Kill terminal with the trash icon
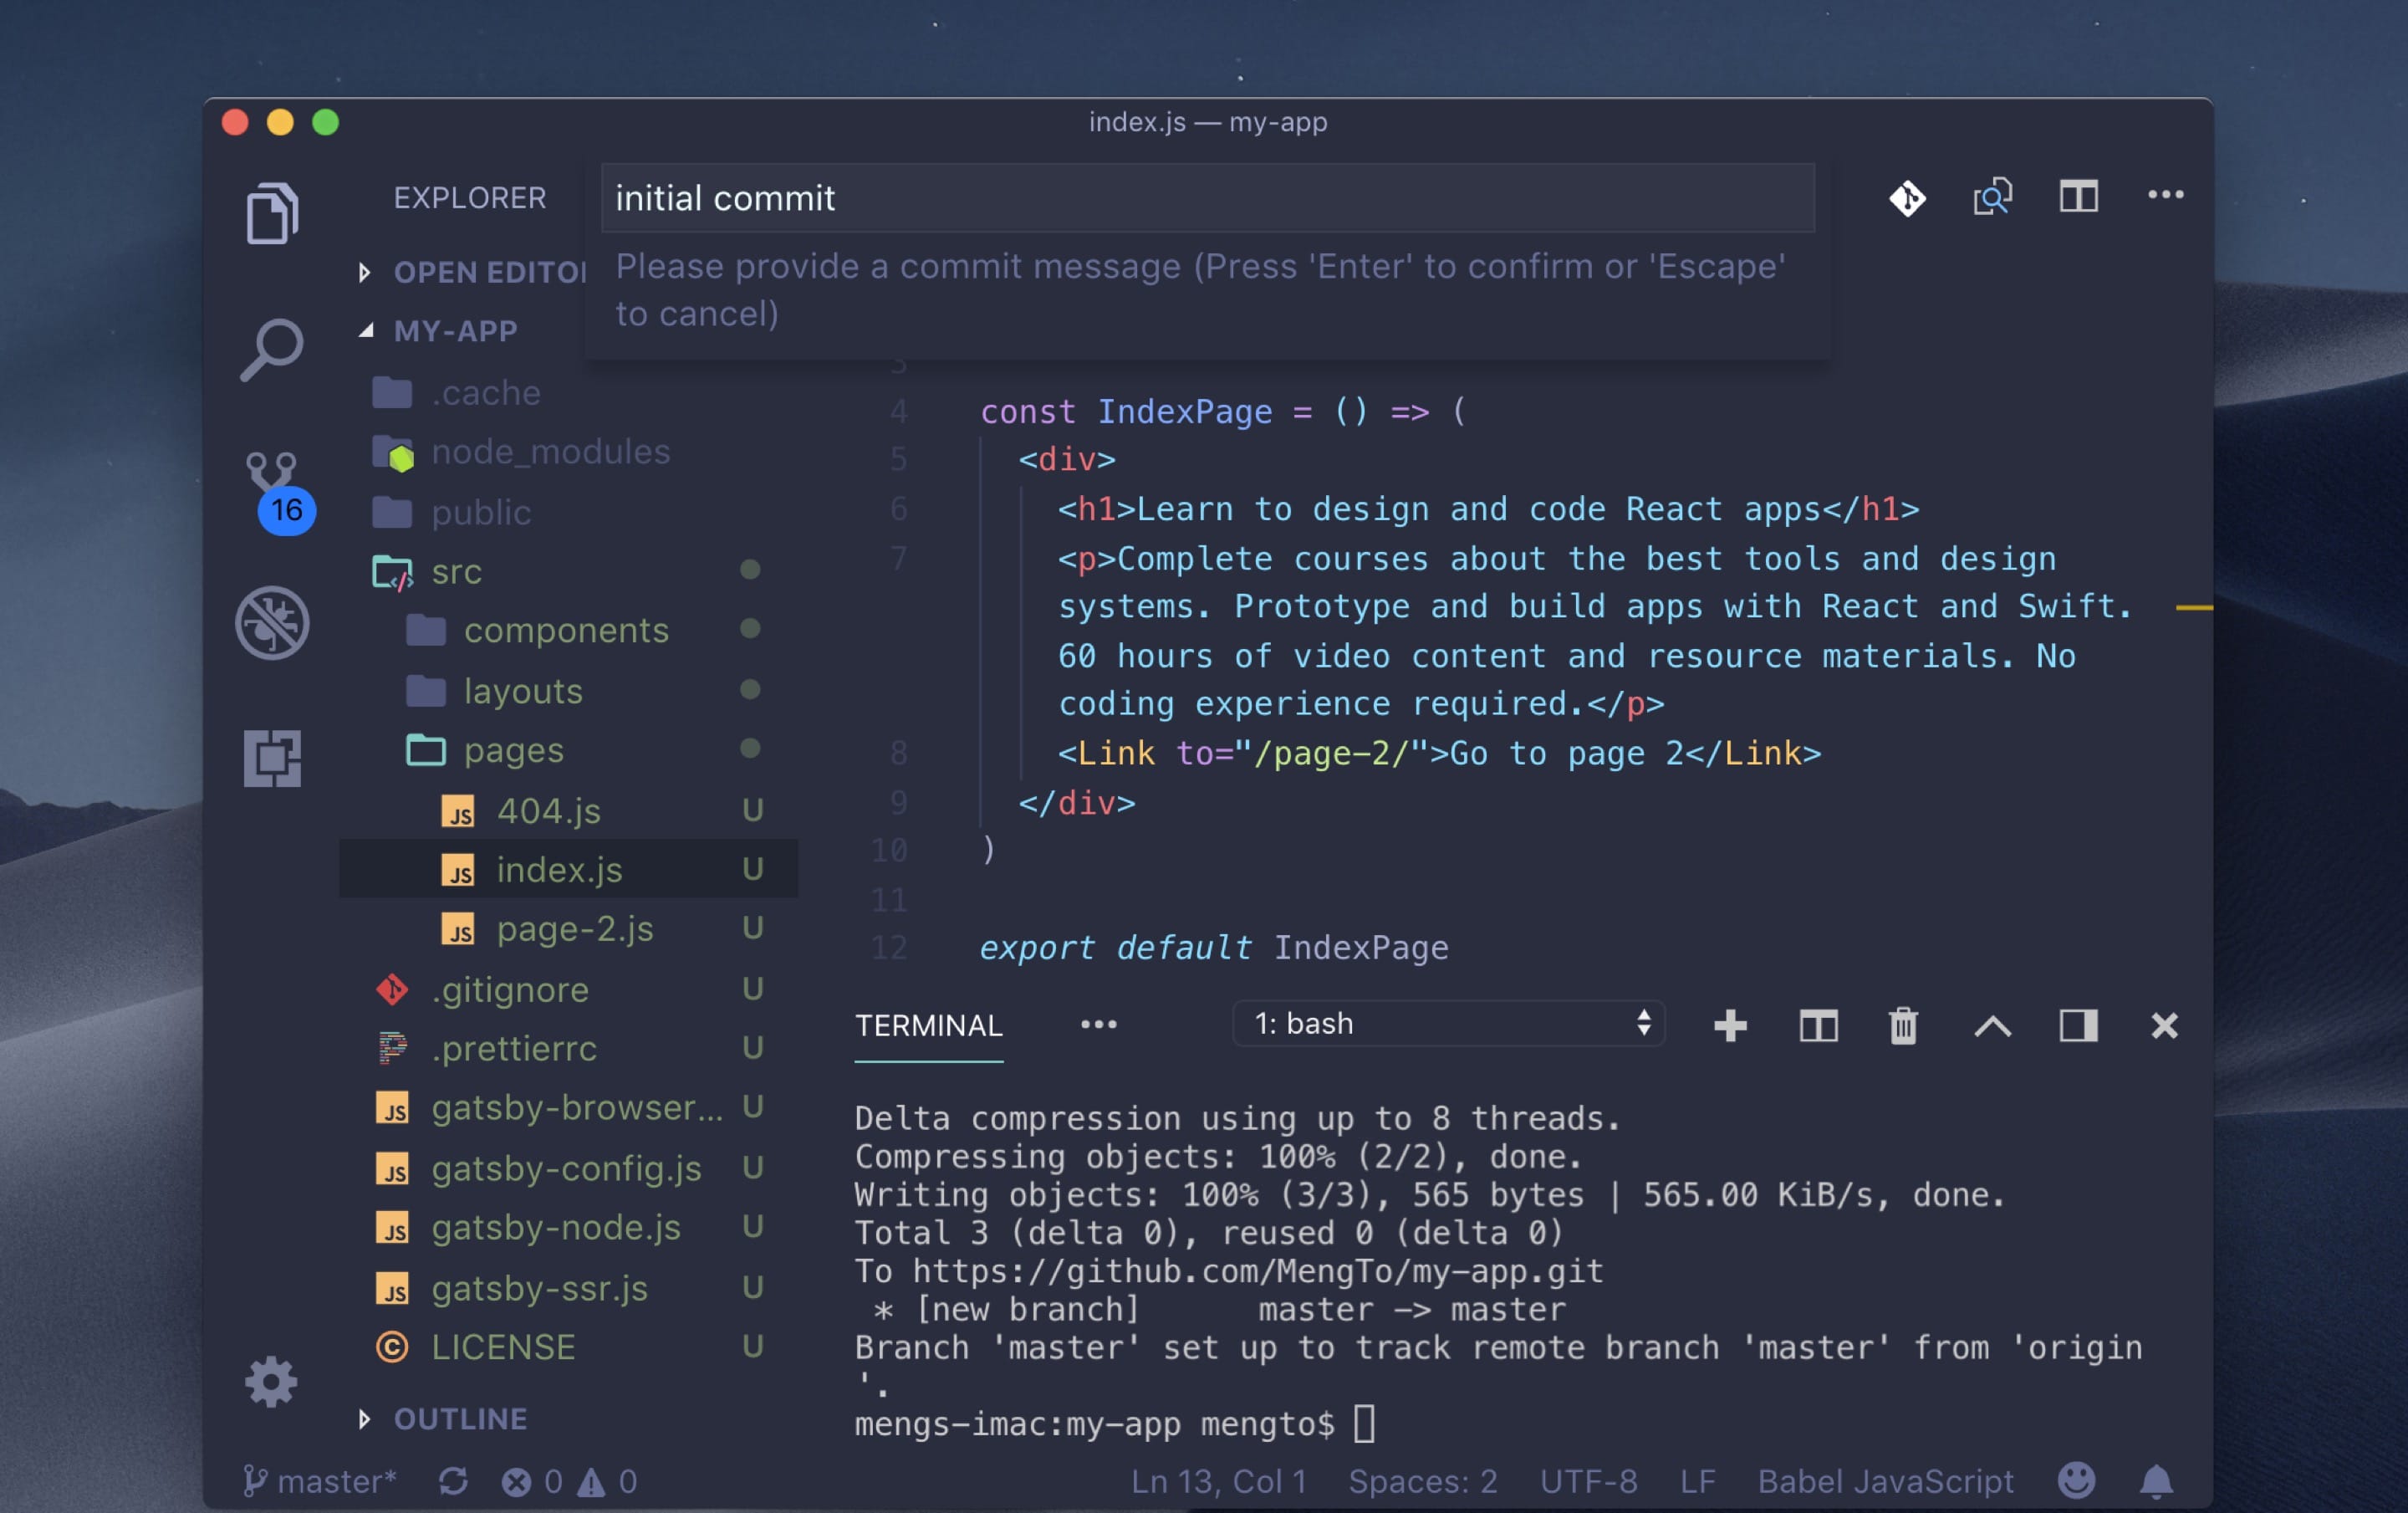2408x1513 pixels. tap(1903, 1025)
